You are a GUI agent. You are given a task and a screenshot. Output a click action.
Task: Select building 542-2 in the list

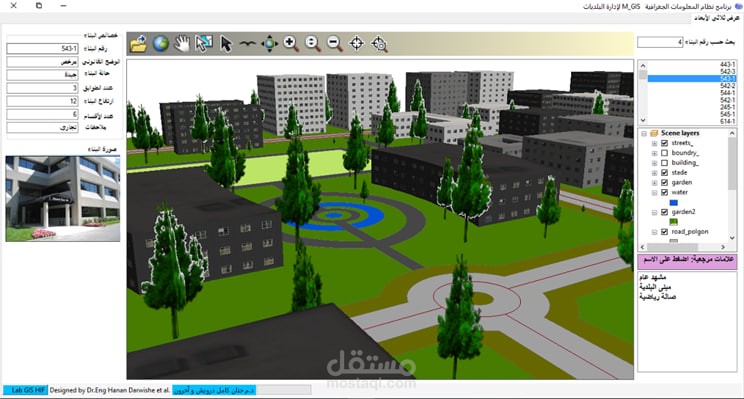(691, 85)
